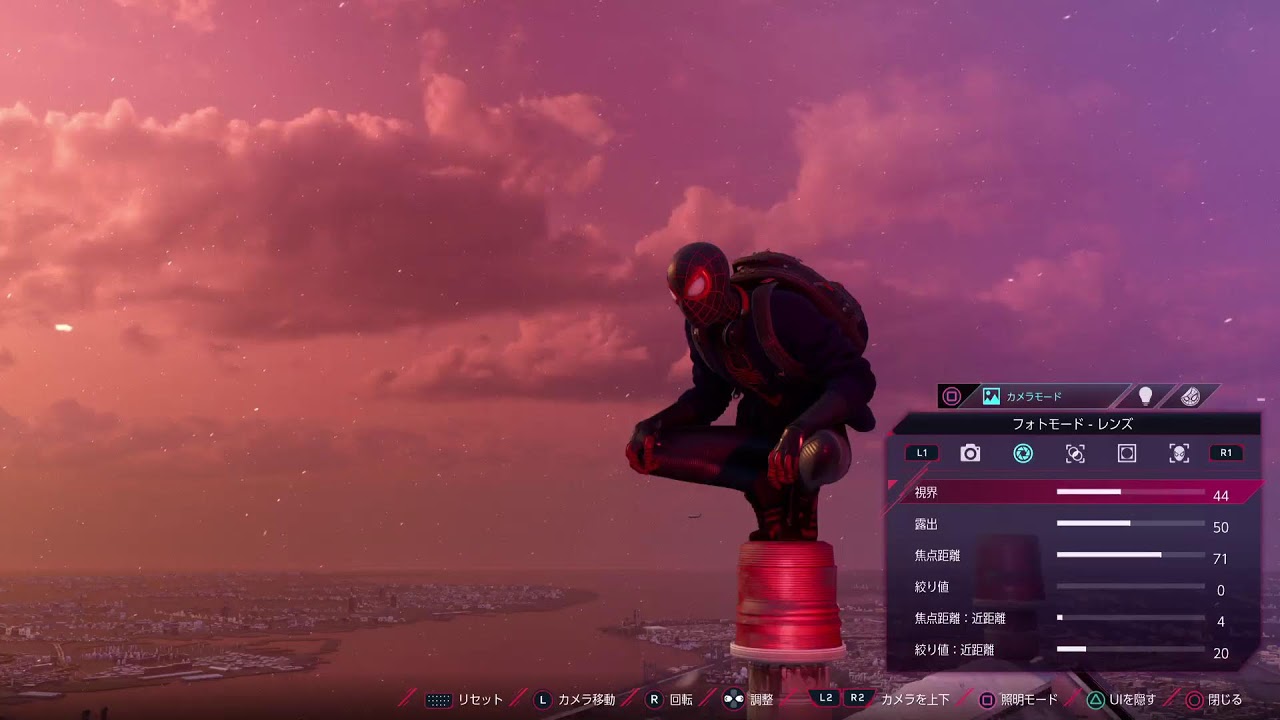
Task: Adjust the 視界 field-of-view slider
Action: click(1130, 492)
